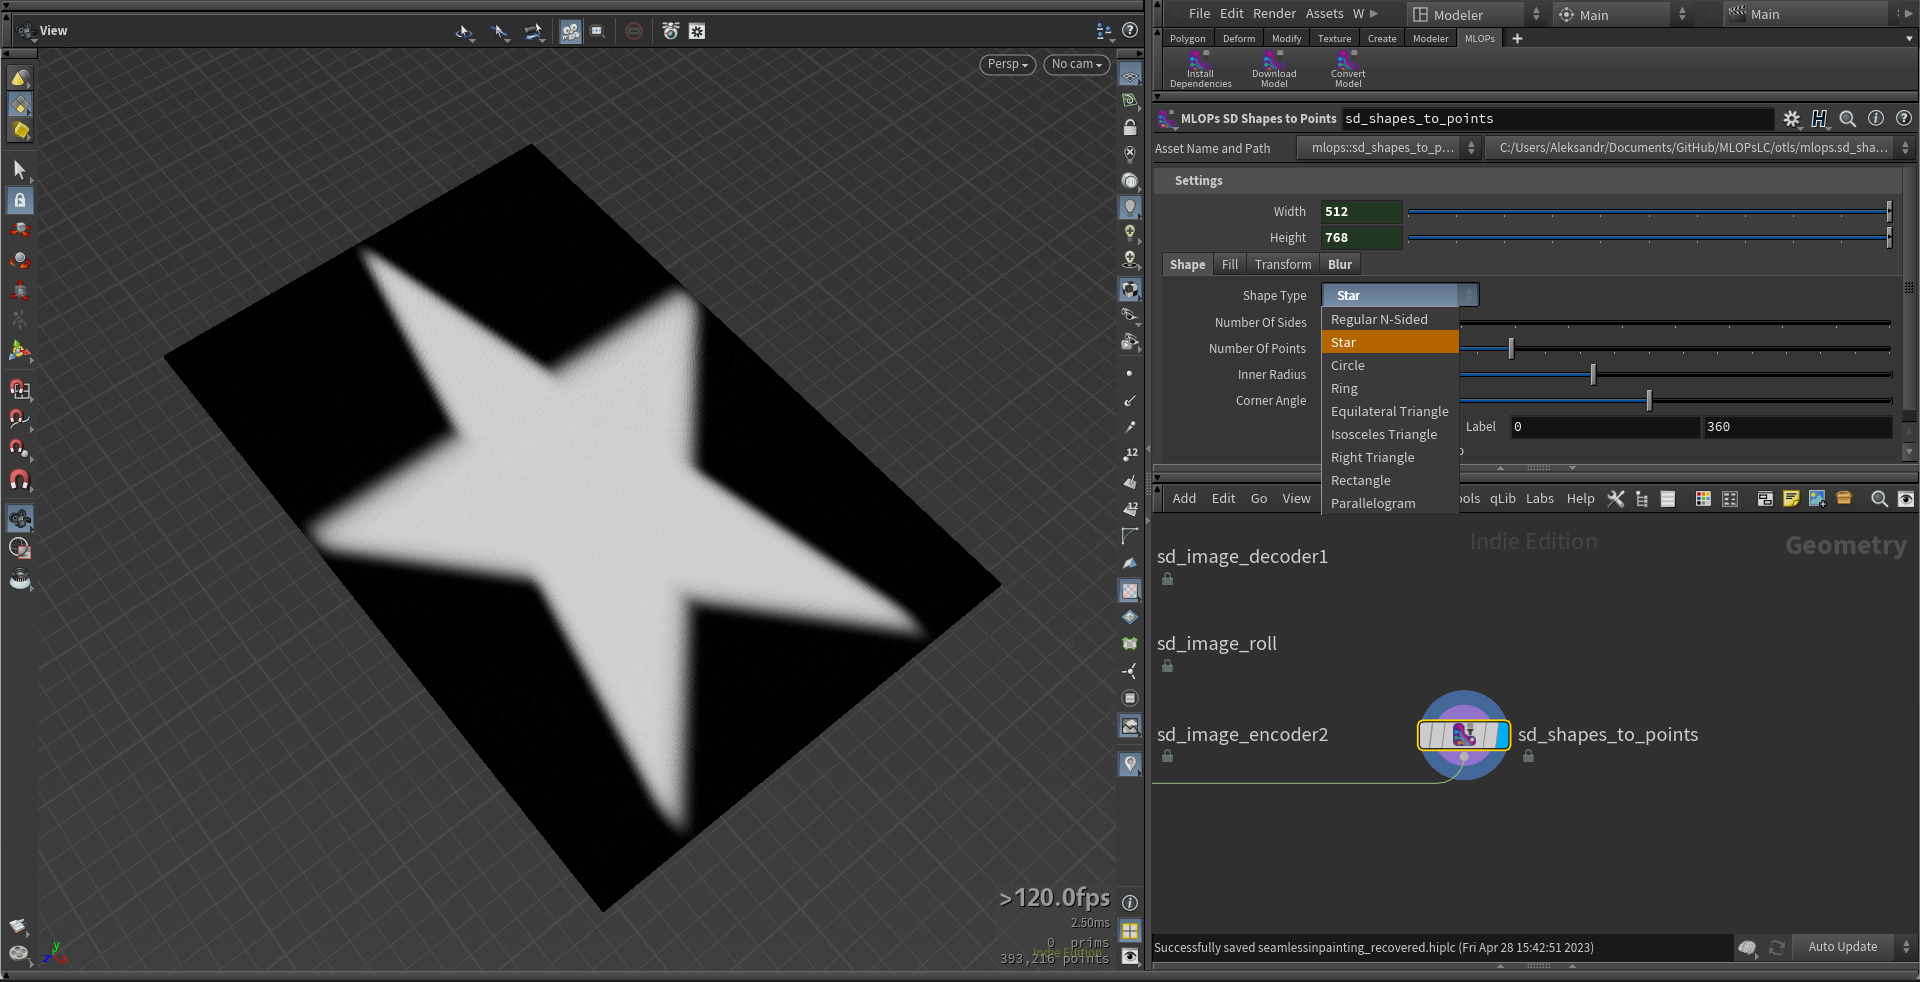Image resolution: width=1920 pixels, height=982 pixels.
Task: Add sticky note in network editor
Action: click(x=1791, y=499)
